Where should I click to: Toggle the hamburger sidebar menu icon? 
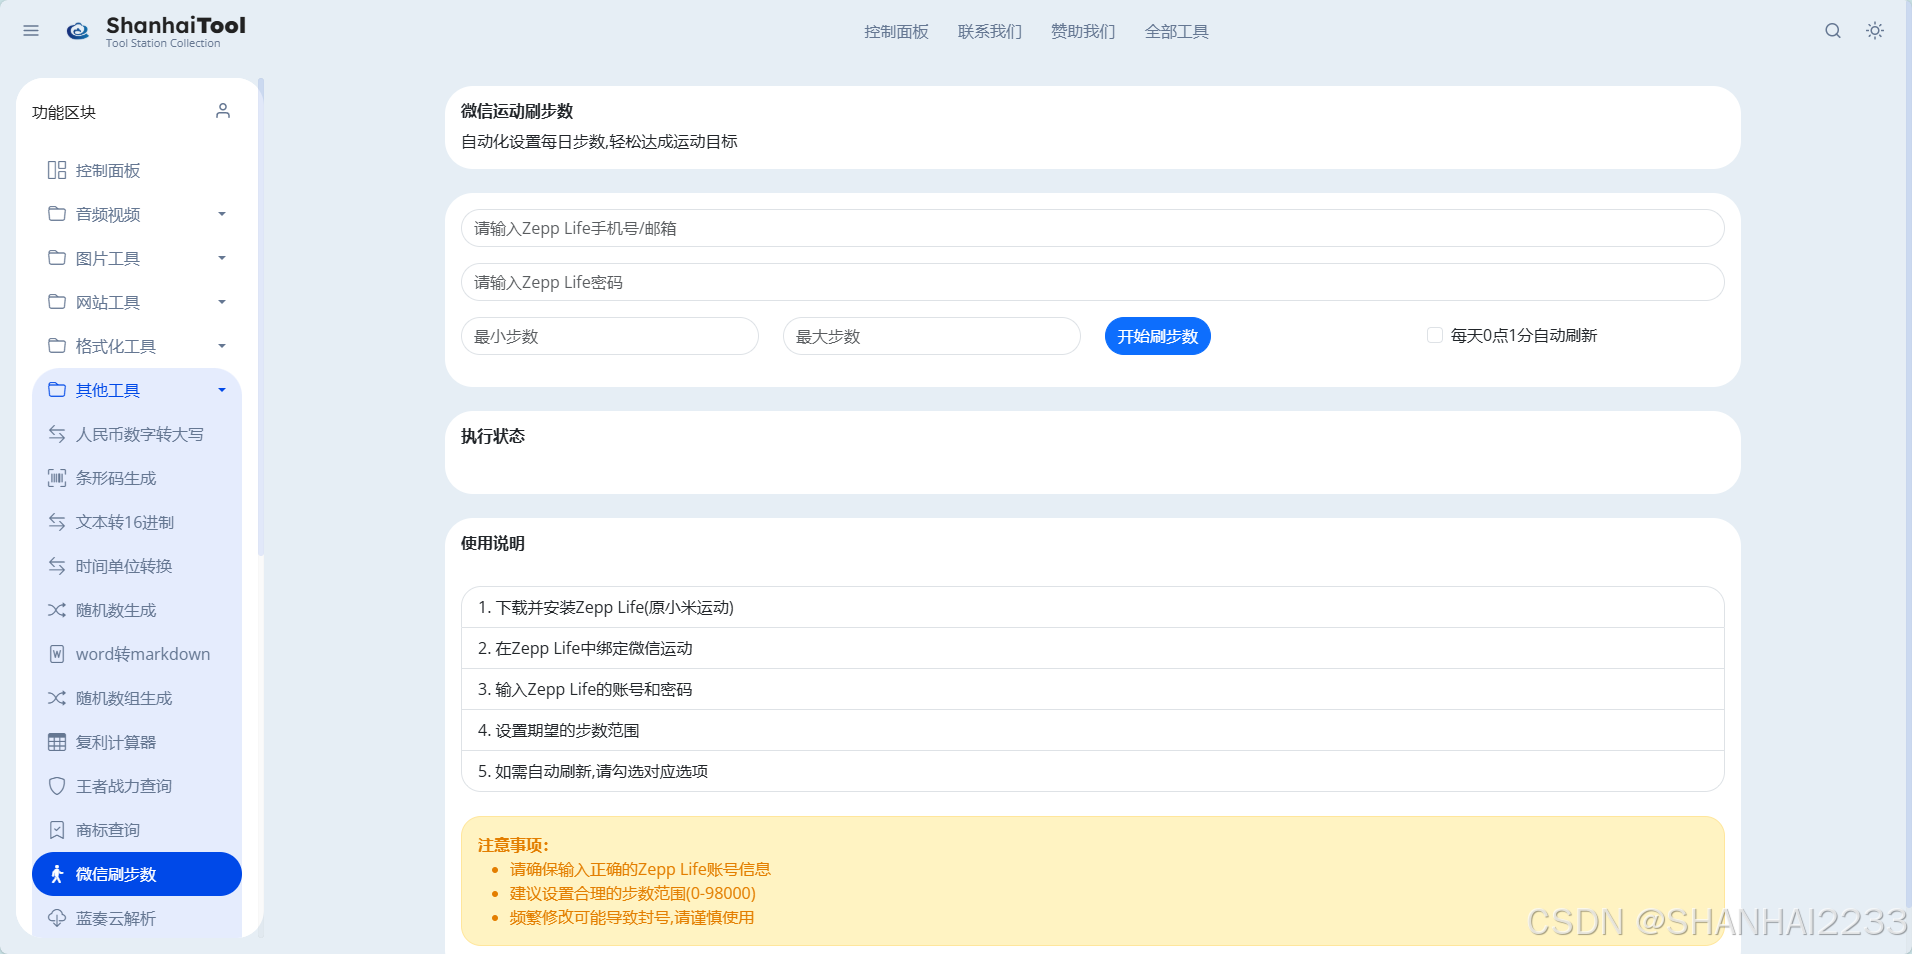(x=31, y=31)
